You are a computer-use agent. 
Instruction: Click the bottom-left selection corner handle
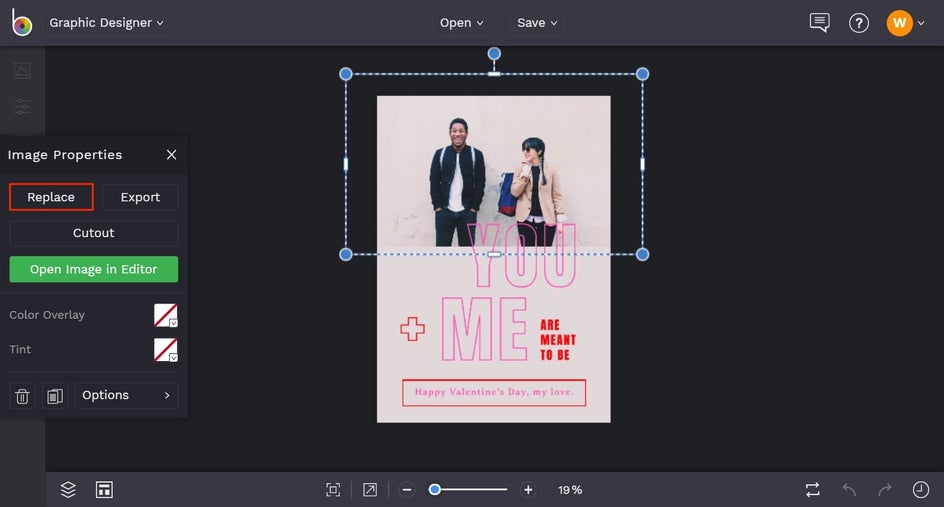tap(346, 254)
